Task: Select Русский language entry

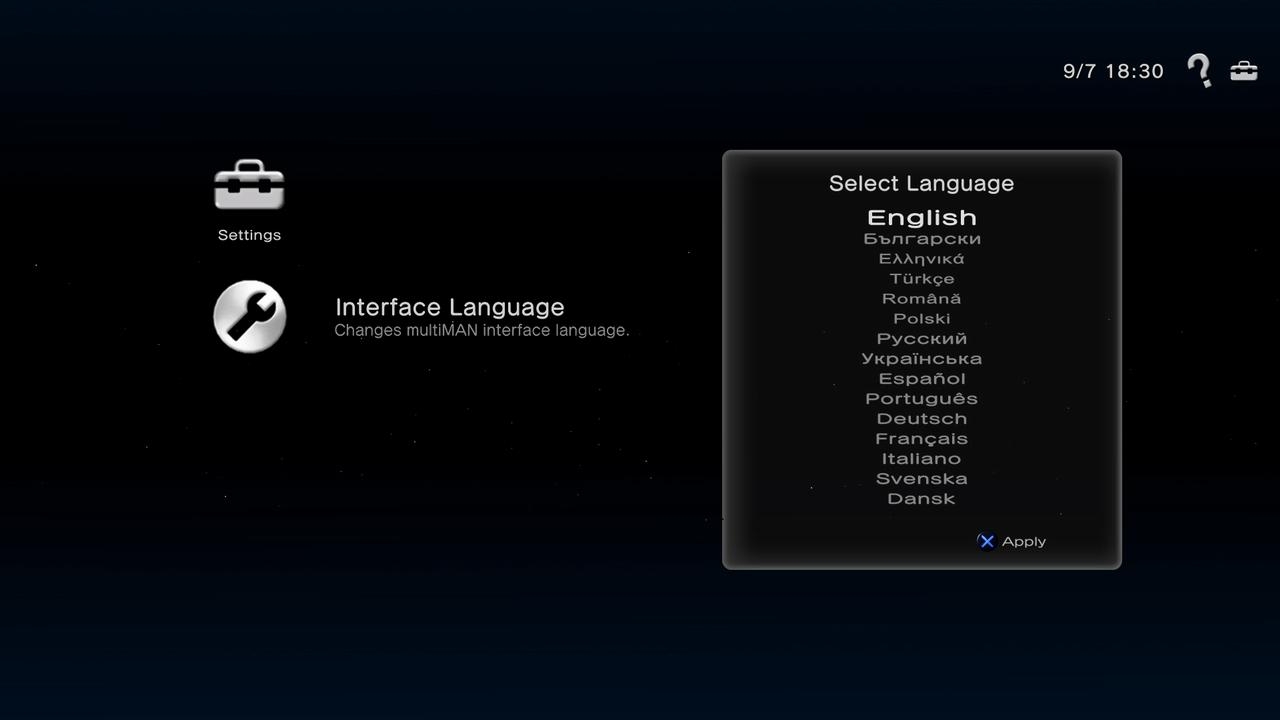Action: [921, 339]
